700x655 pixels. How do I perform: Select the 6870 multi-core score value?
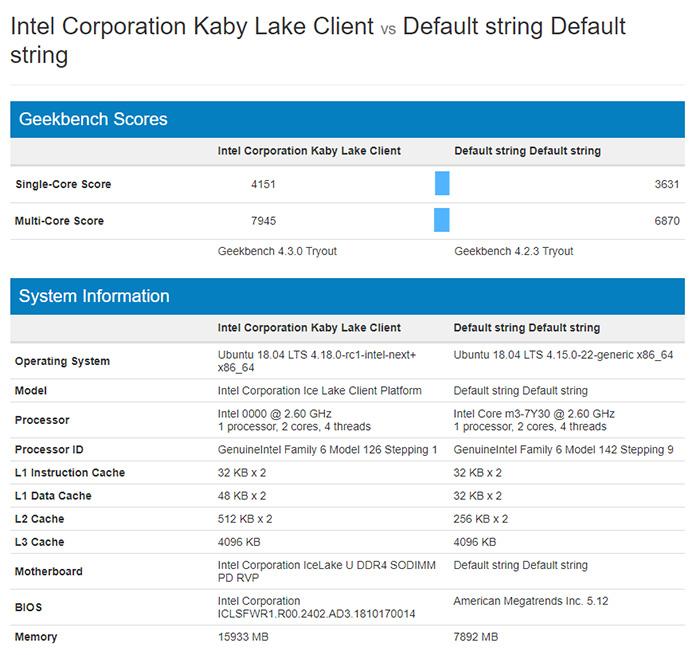(x=665, y=221)
